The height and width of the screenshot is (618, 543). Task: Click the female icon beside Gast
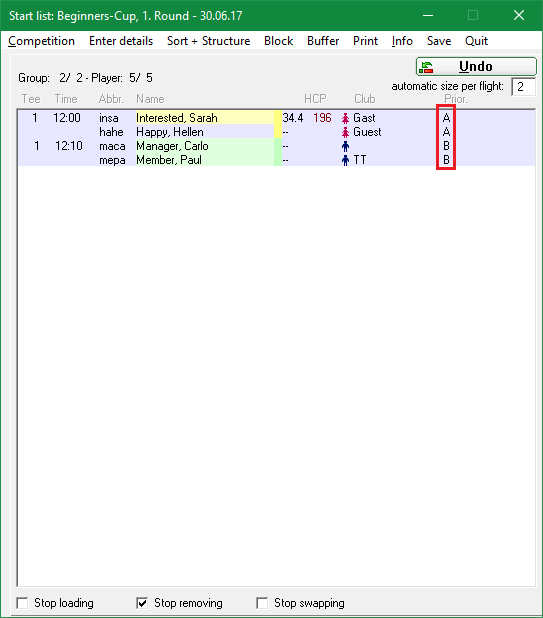[346, 118]
